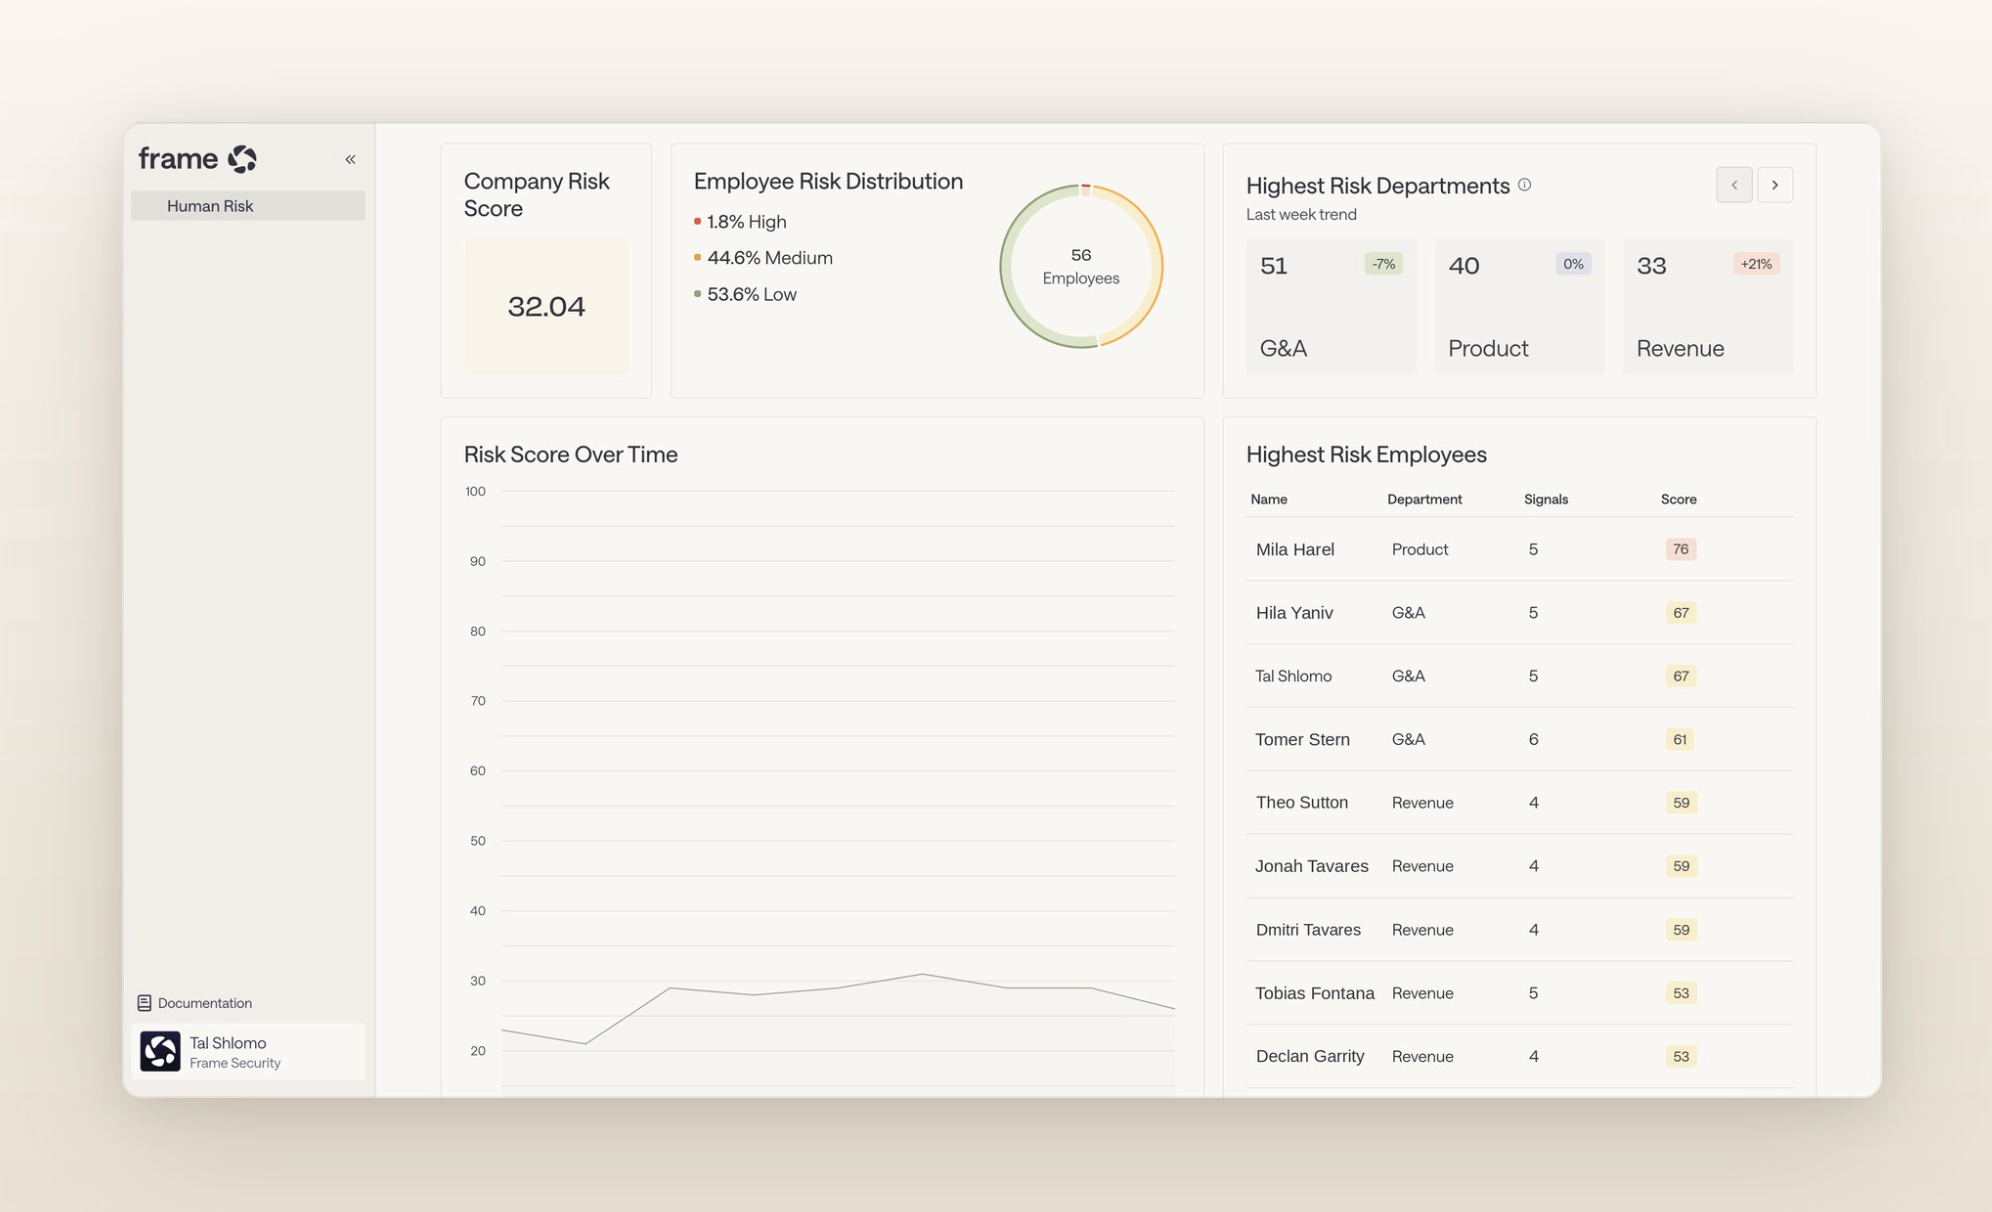Open the Tal Shlomo Frame Security account card

point(248,1051)
